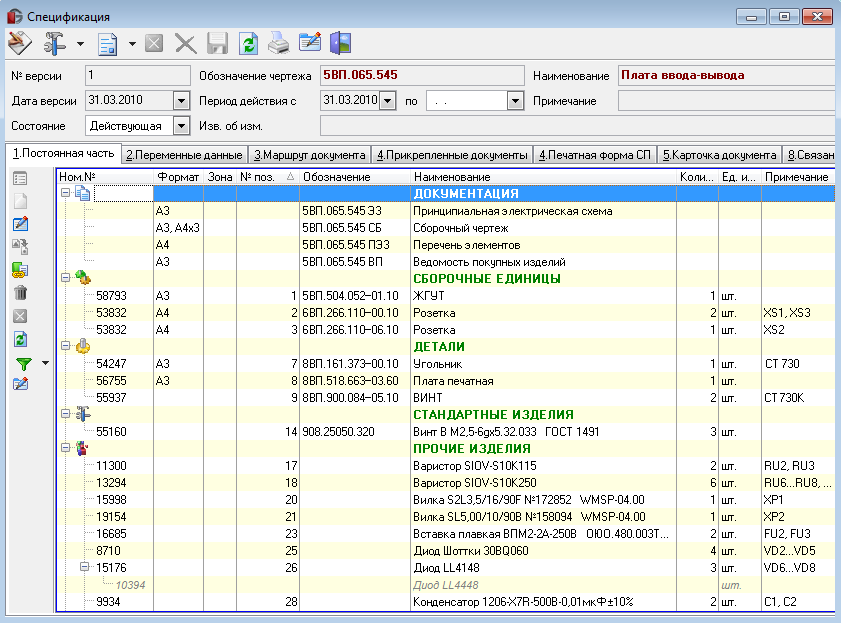The height and width of the screenshot is (623, 841).
Task: Click the folder-with-pencil icon in top toolbar
Action: pos(310,42)
